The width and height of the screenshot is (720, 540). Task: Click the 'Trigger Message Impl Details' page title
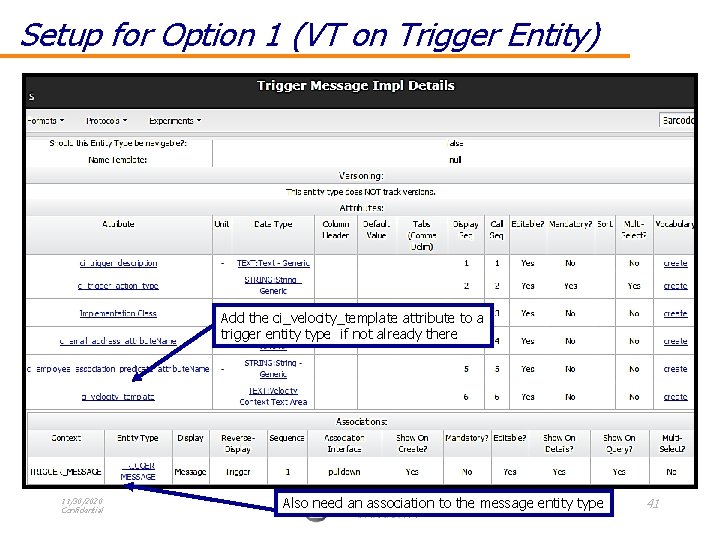pyautogui.click(x=356, y=85)
